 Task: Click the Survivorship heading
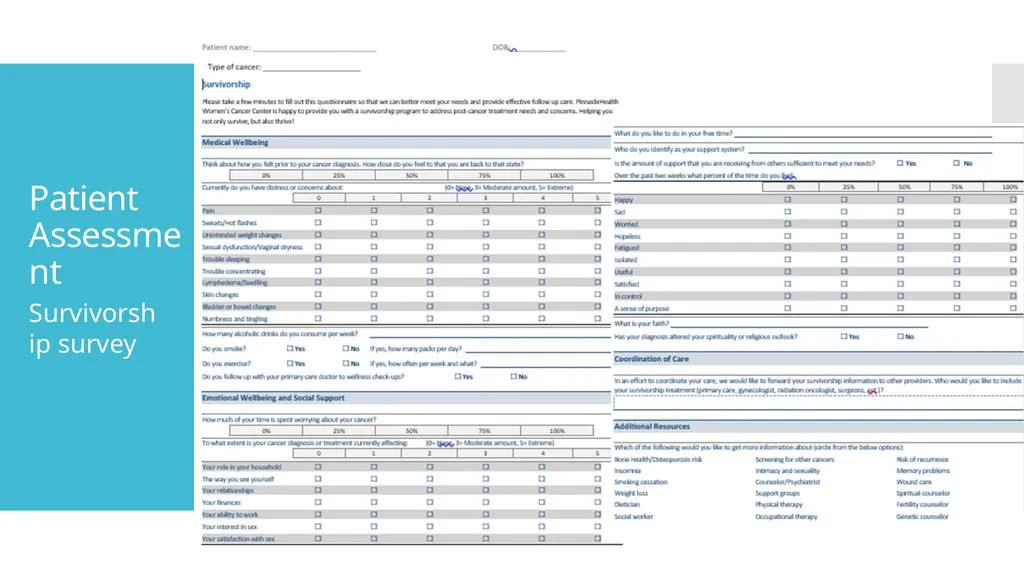[226, 84]
